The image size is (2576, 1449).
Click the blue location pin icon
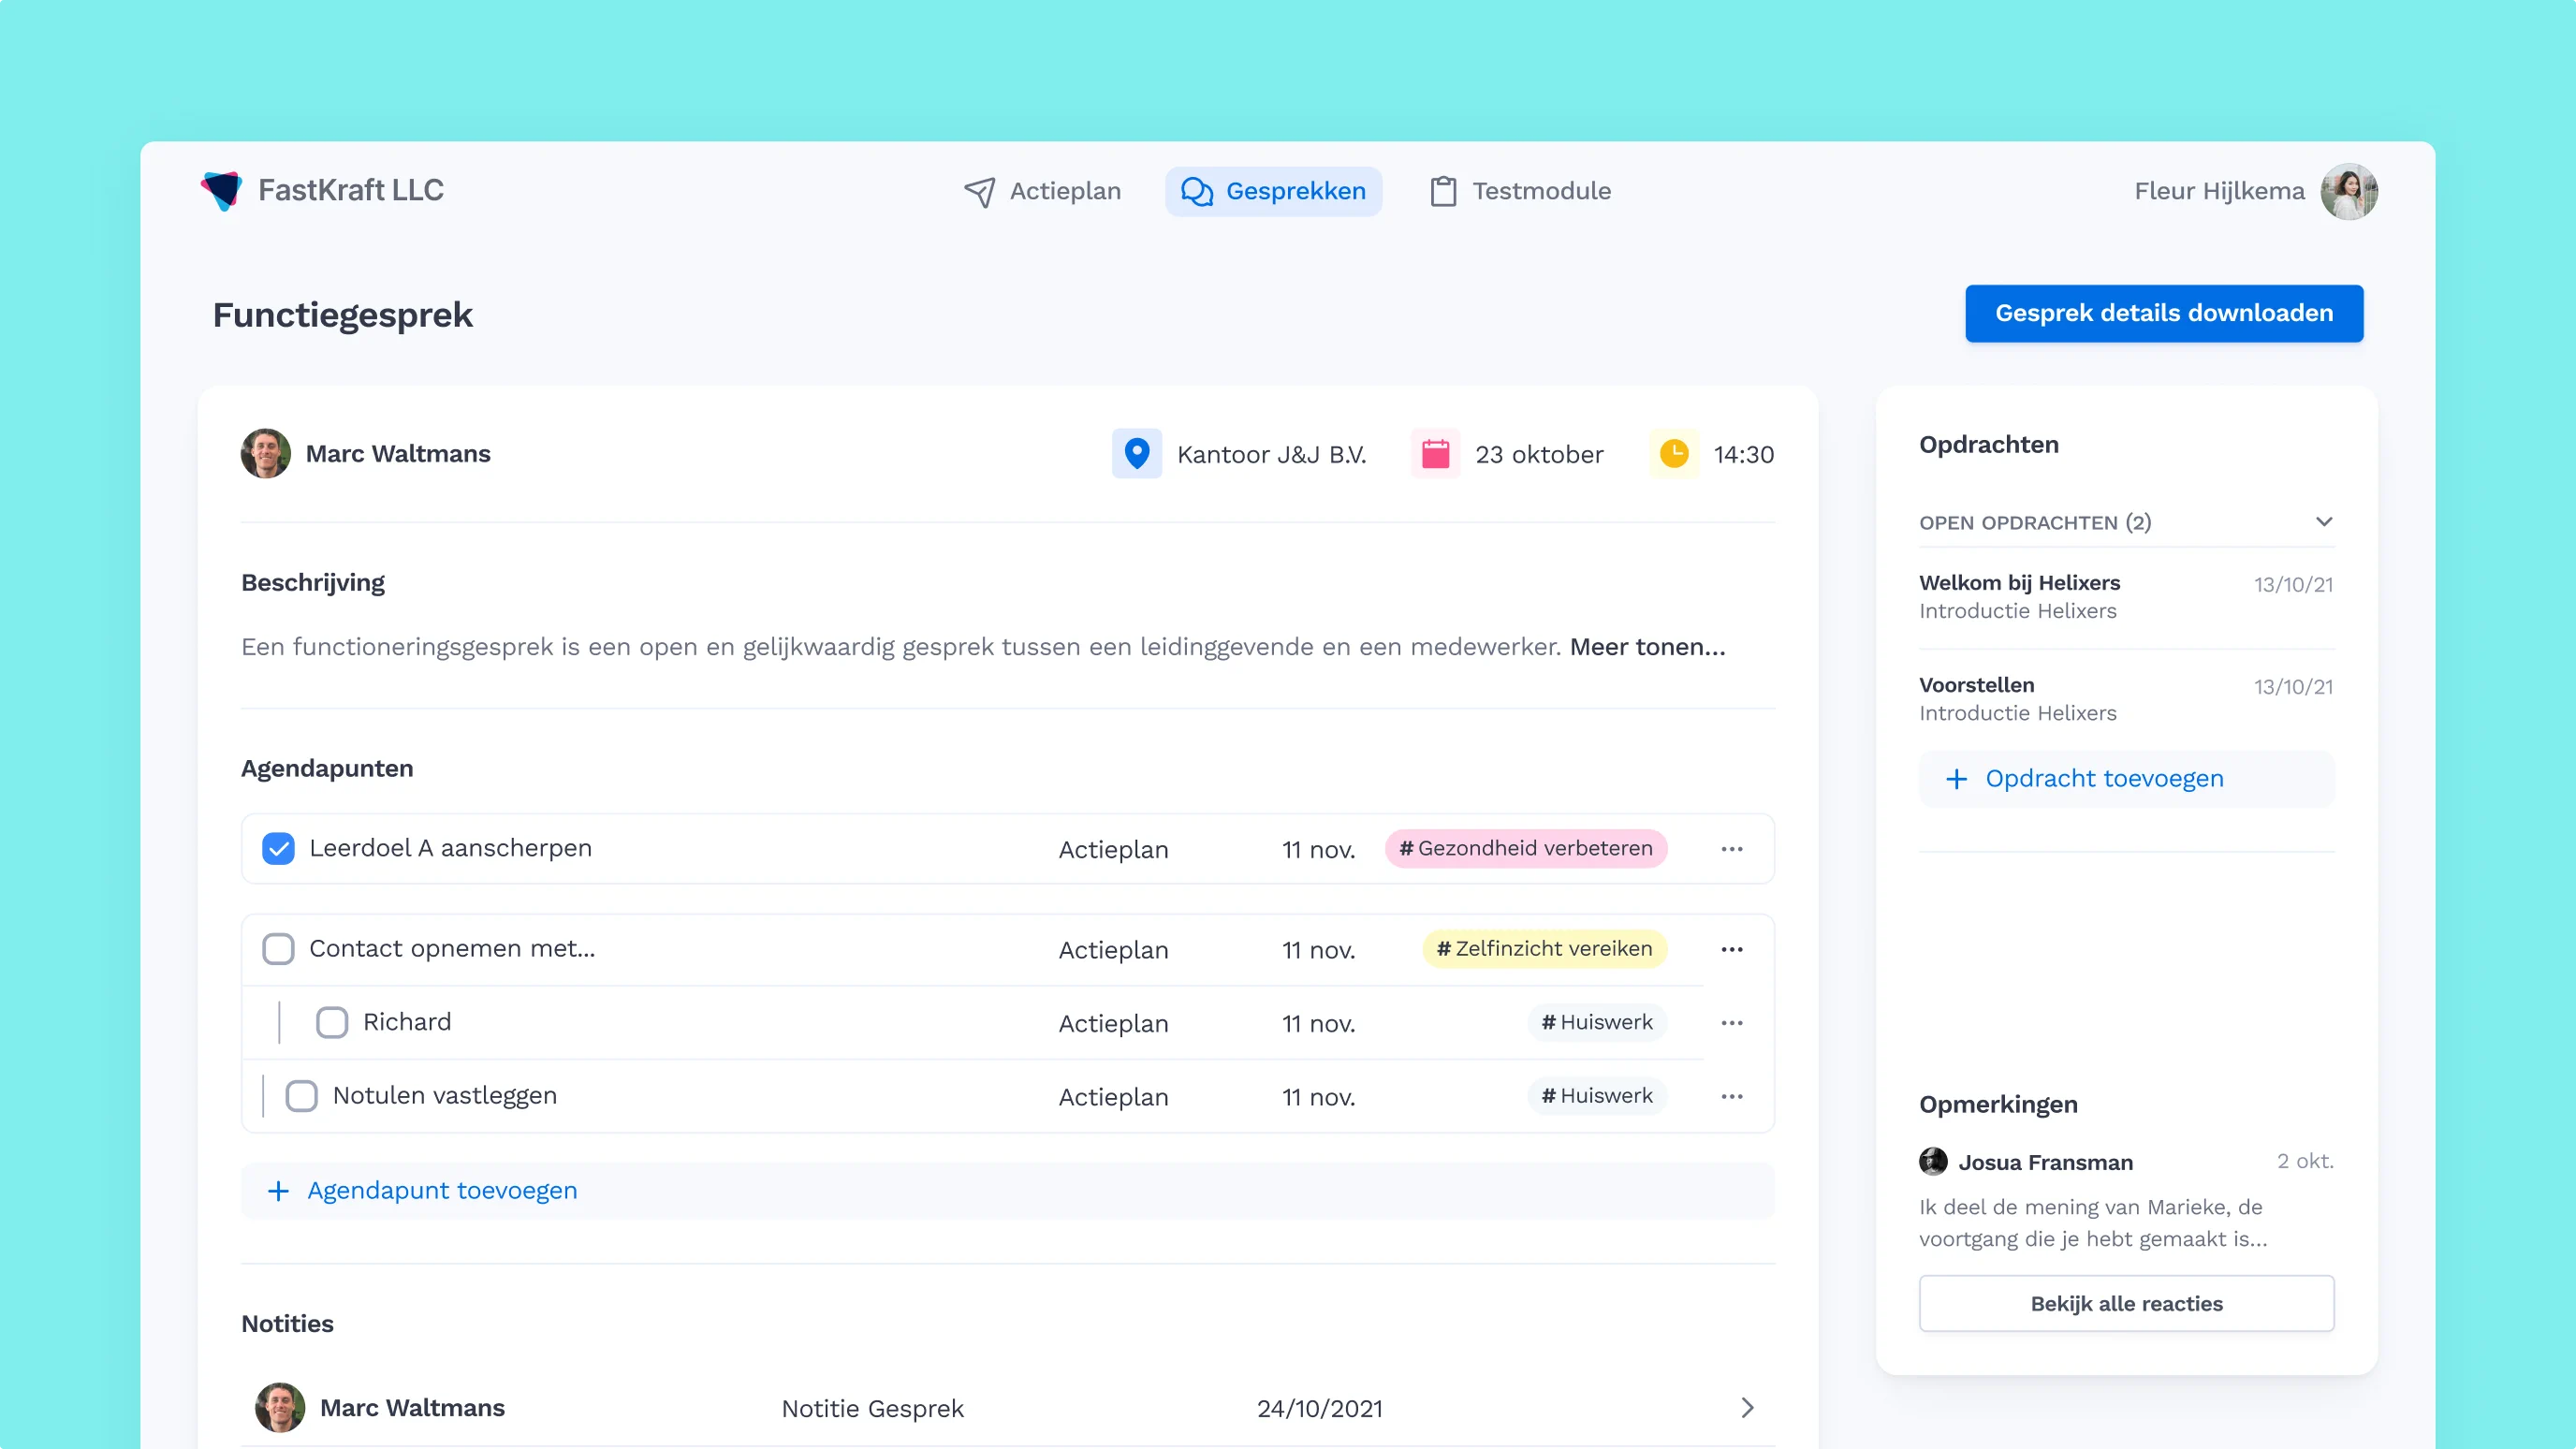point(1137,454)
